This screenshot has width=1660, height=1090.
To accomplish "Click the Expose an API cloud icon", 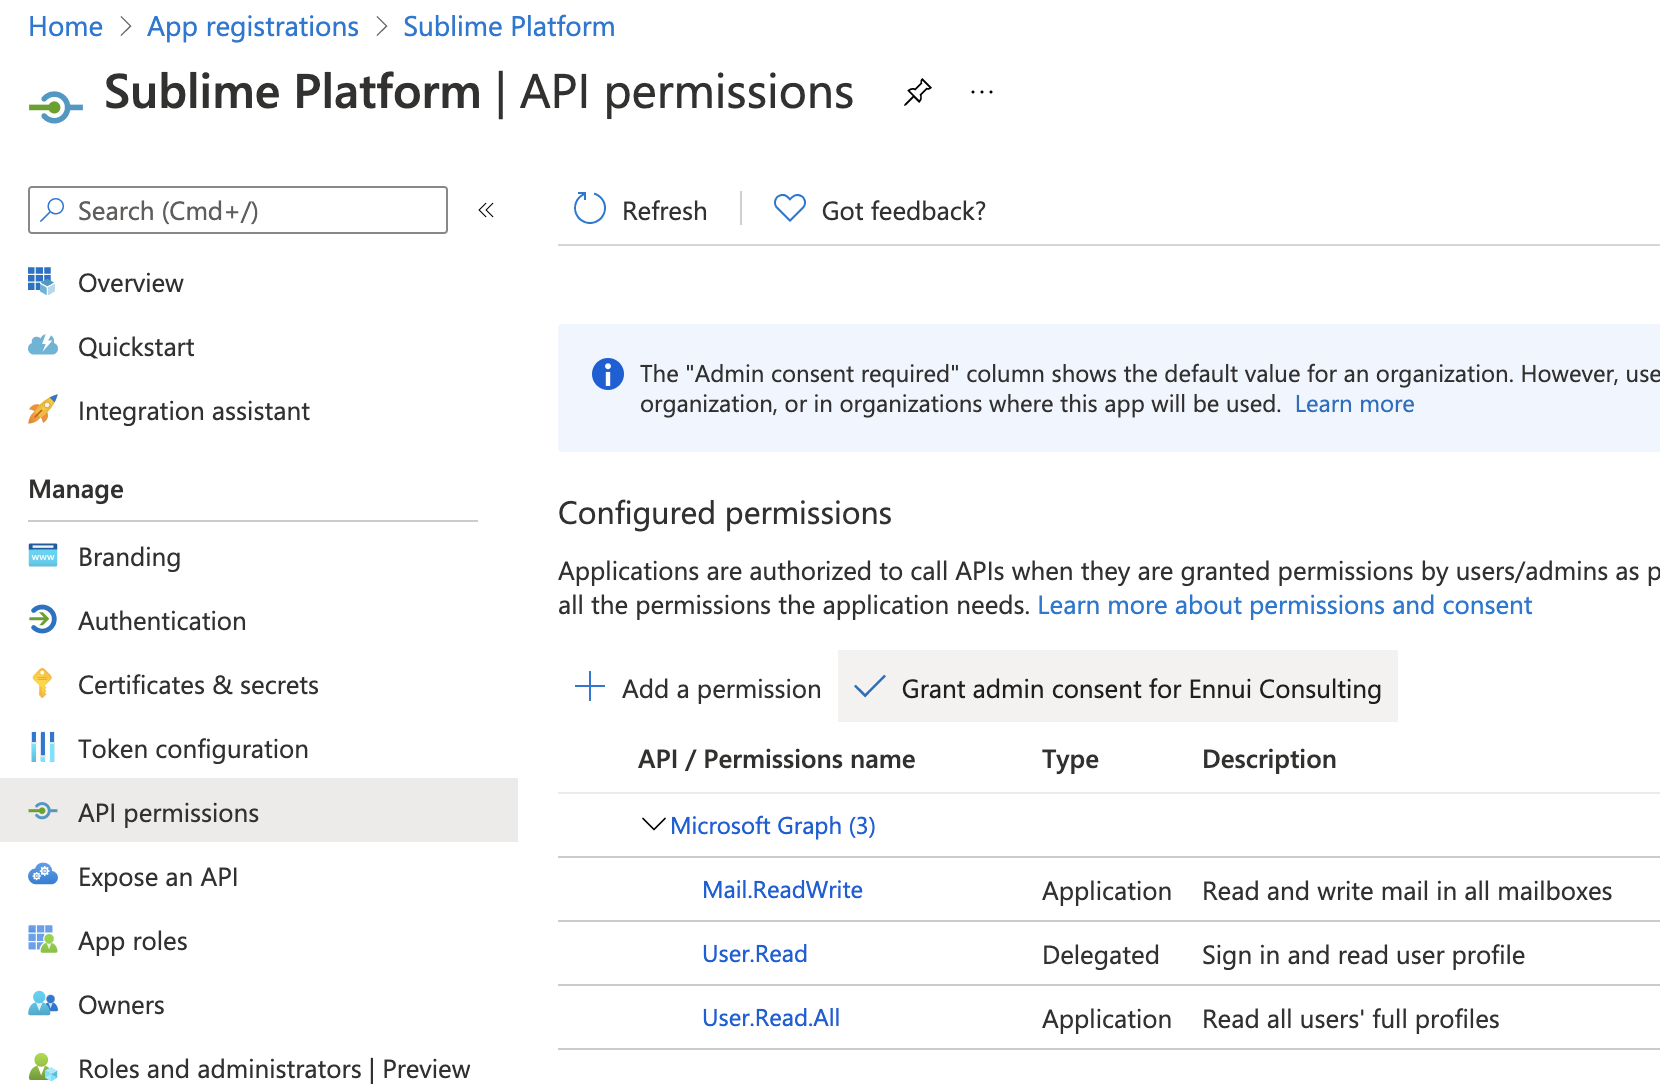I will point(42,876).
